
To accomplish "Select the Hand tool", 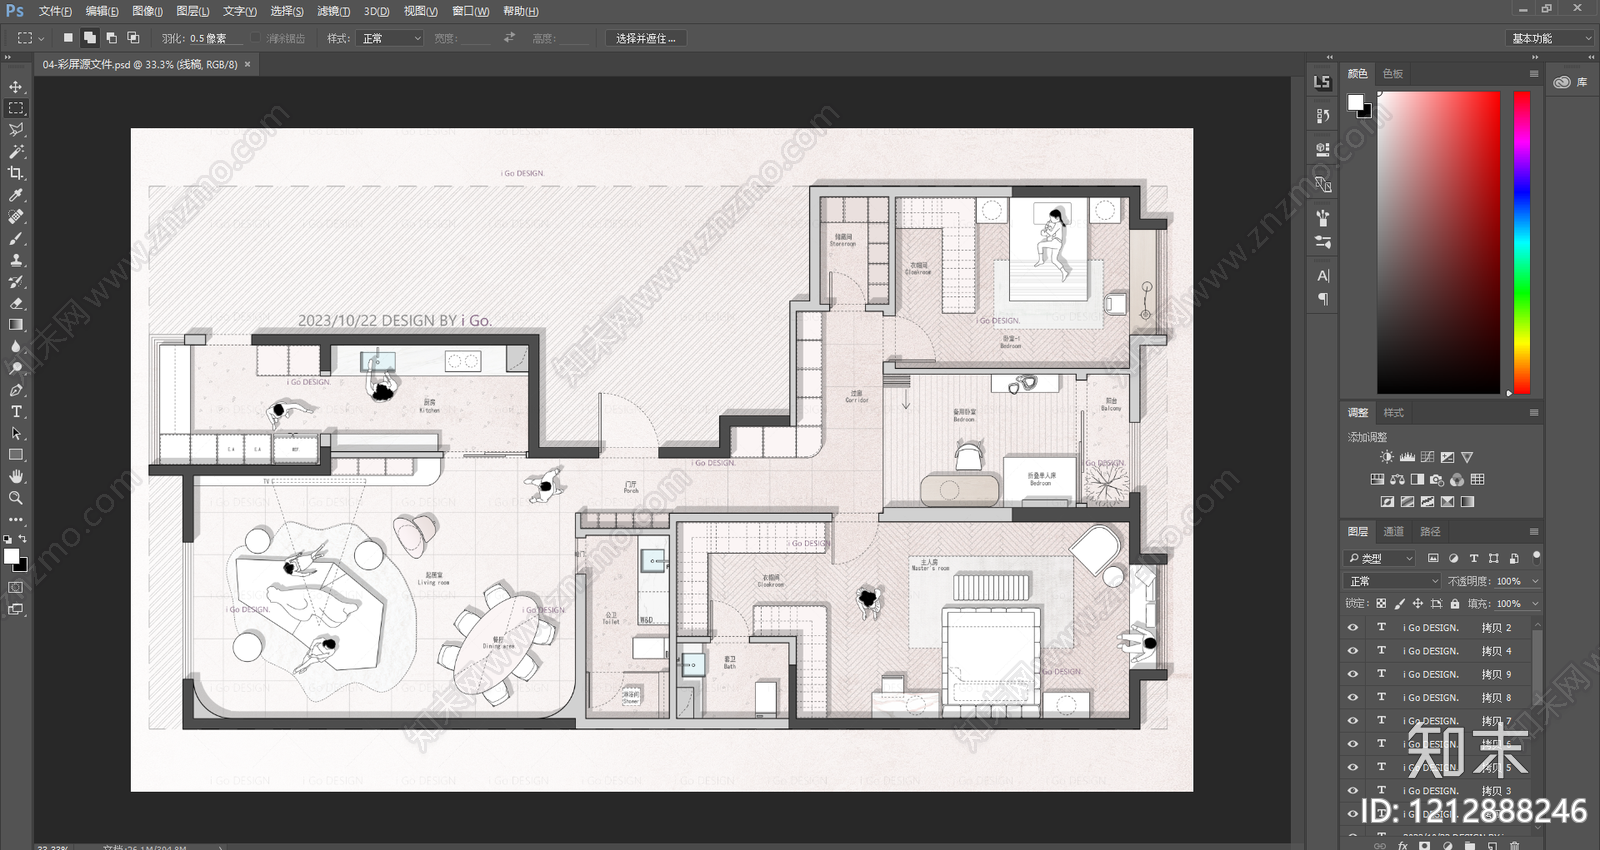I will [x=16, y=476].
